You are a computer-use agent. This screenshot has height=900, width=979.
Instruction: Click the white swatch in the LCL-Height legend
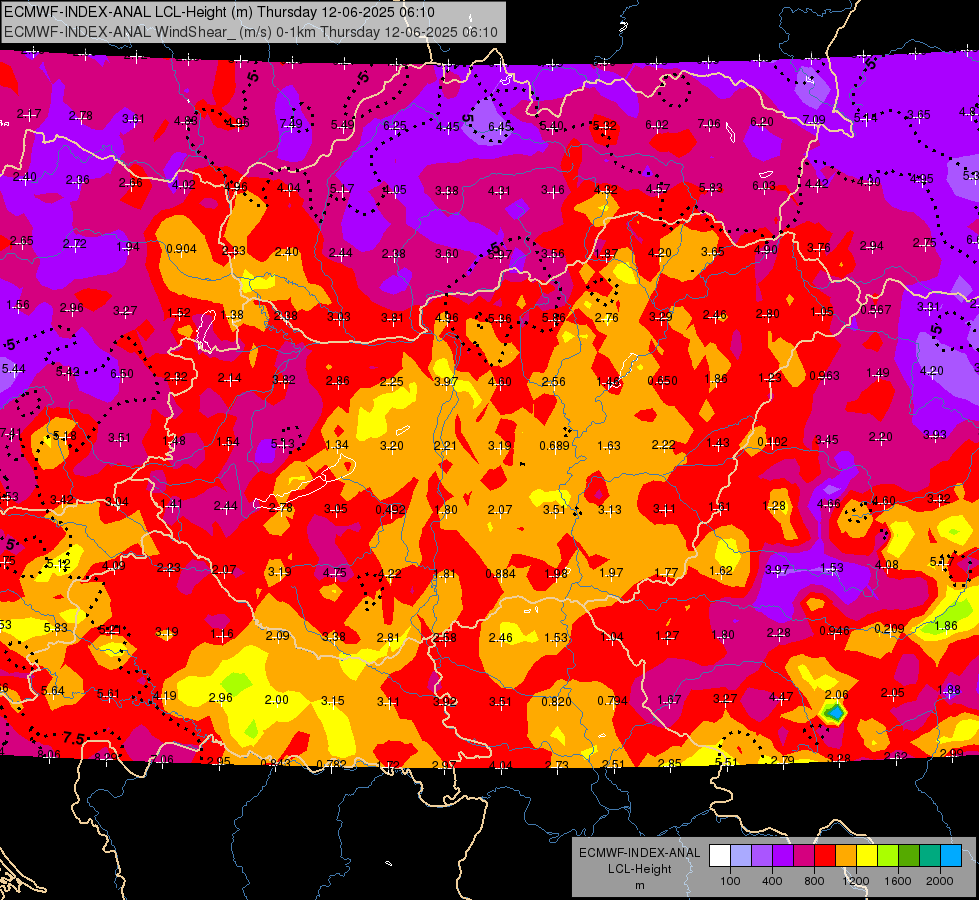tap(720, 856)
